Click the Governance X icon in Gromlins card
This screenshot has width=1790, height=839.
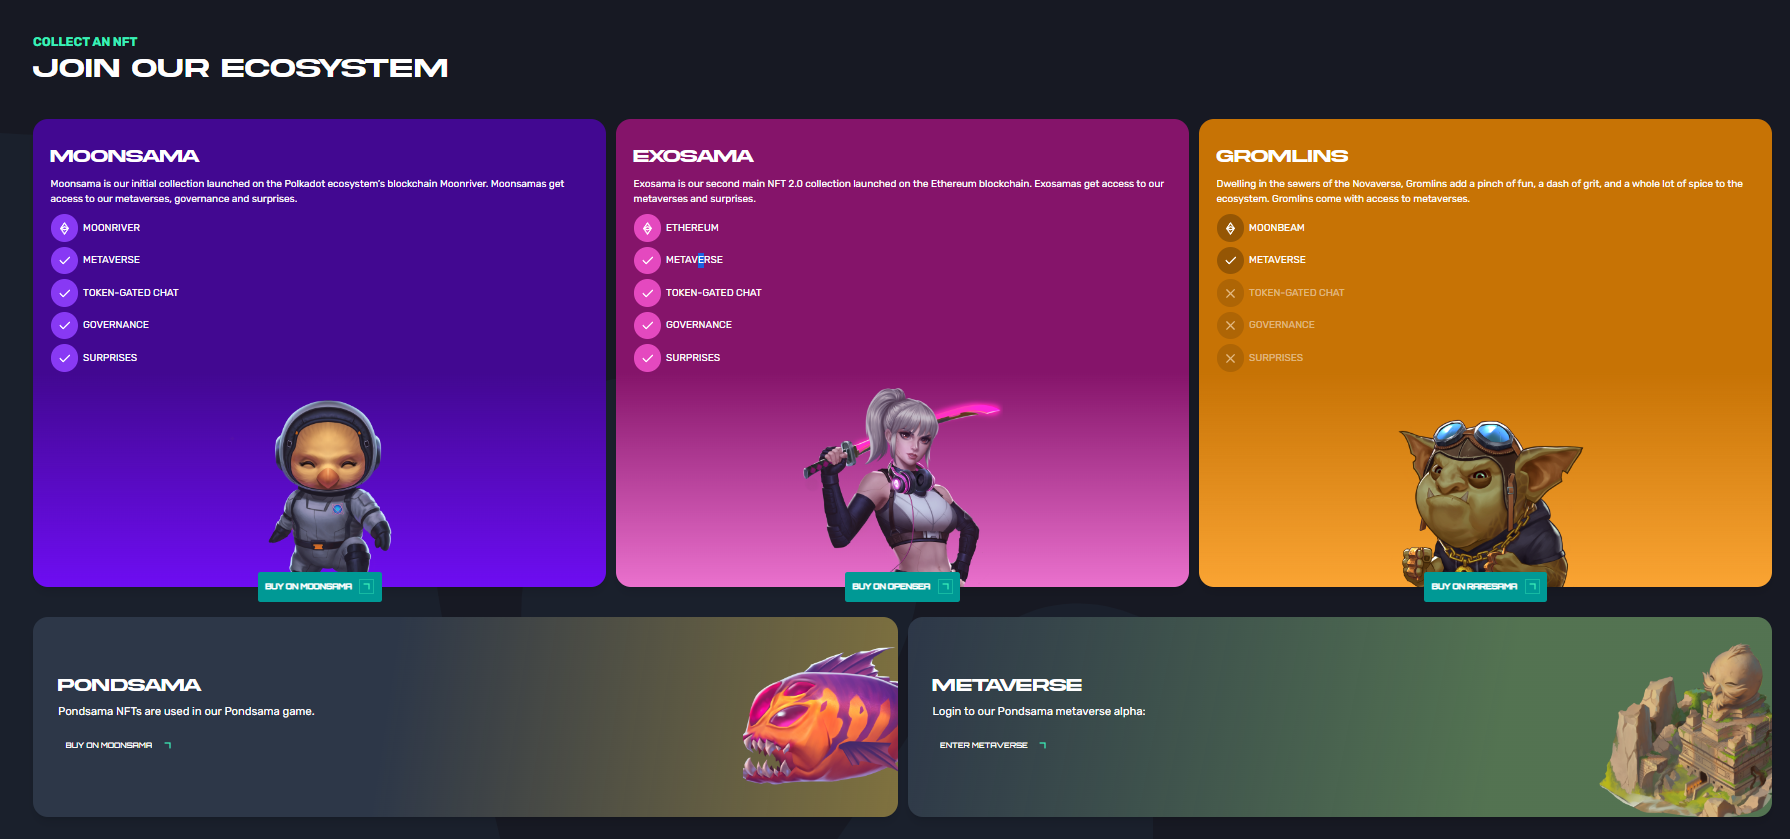(x=1230, y=325)
